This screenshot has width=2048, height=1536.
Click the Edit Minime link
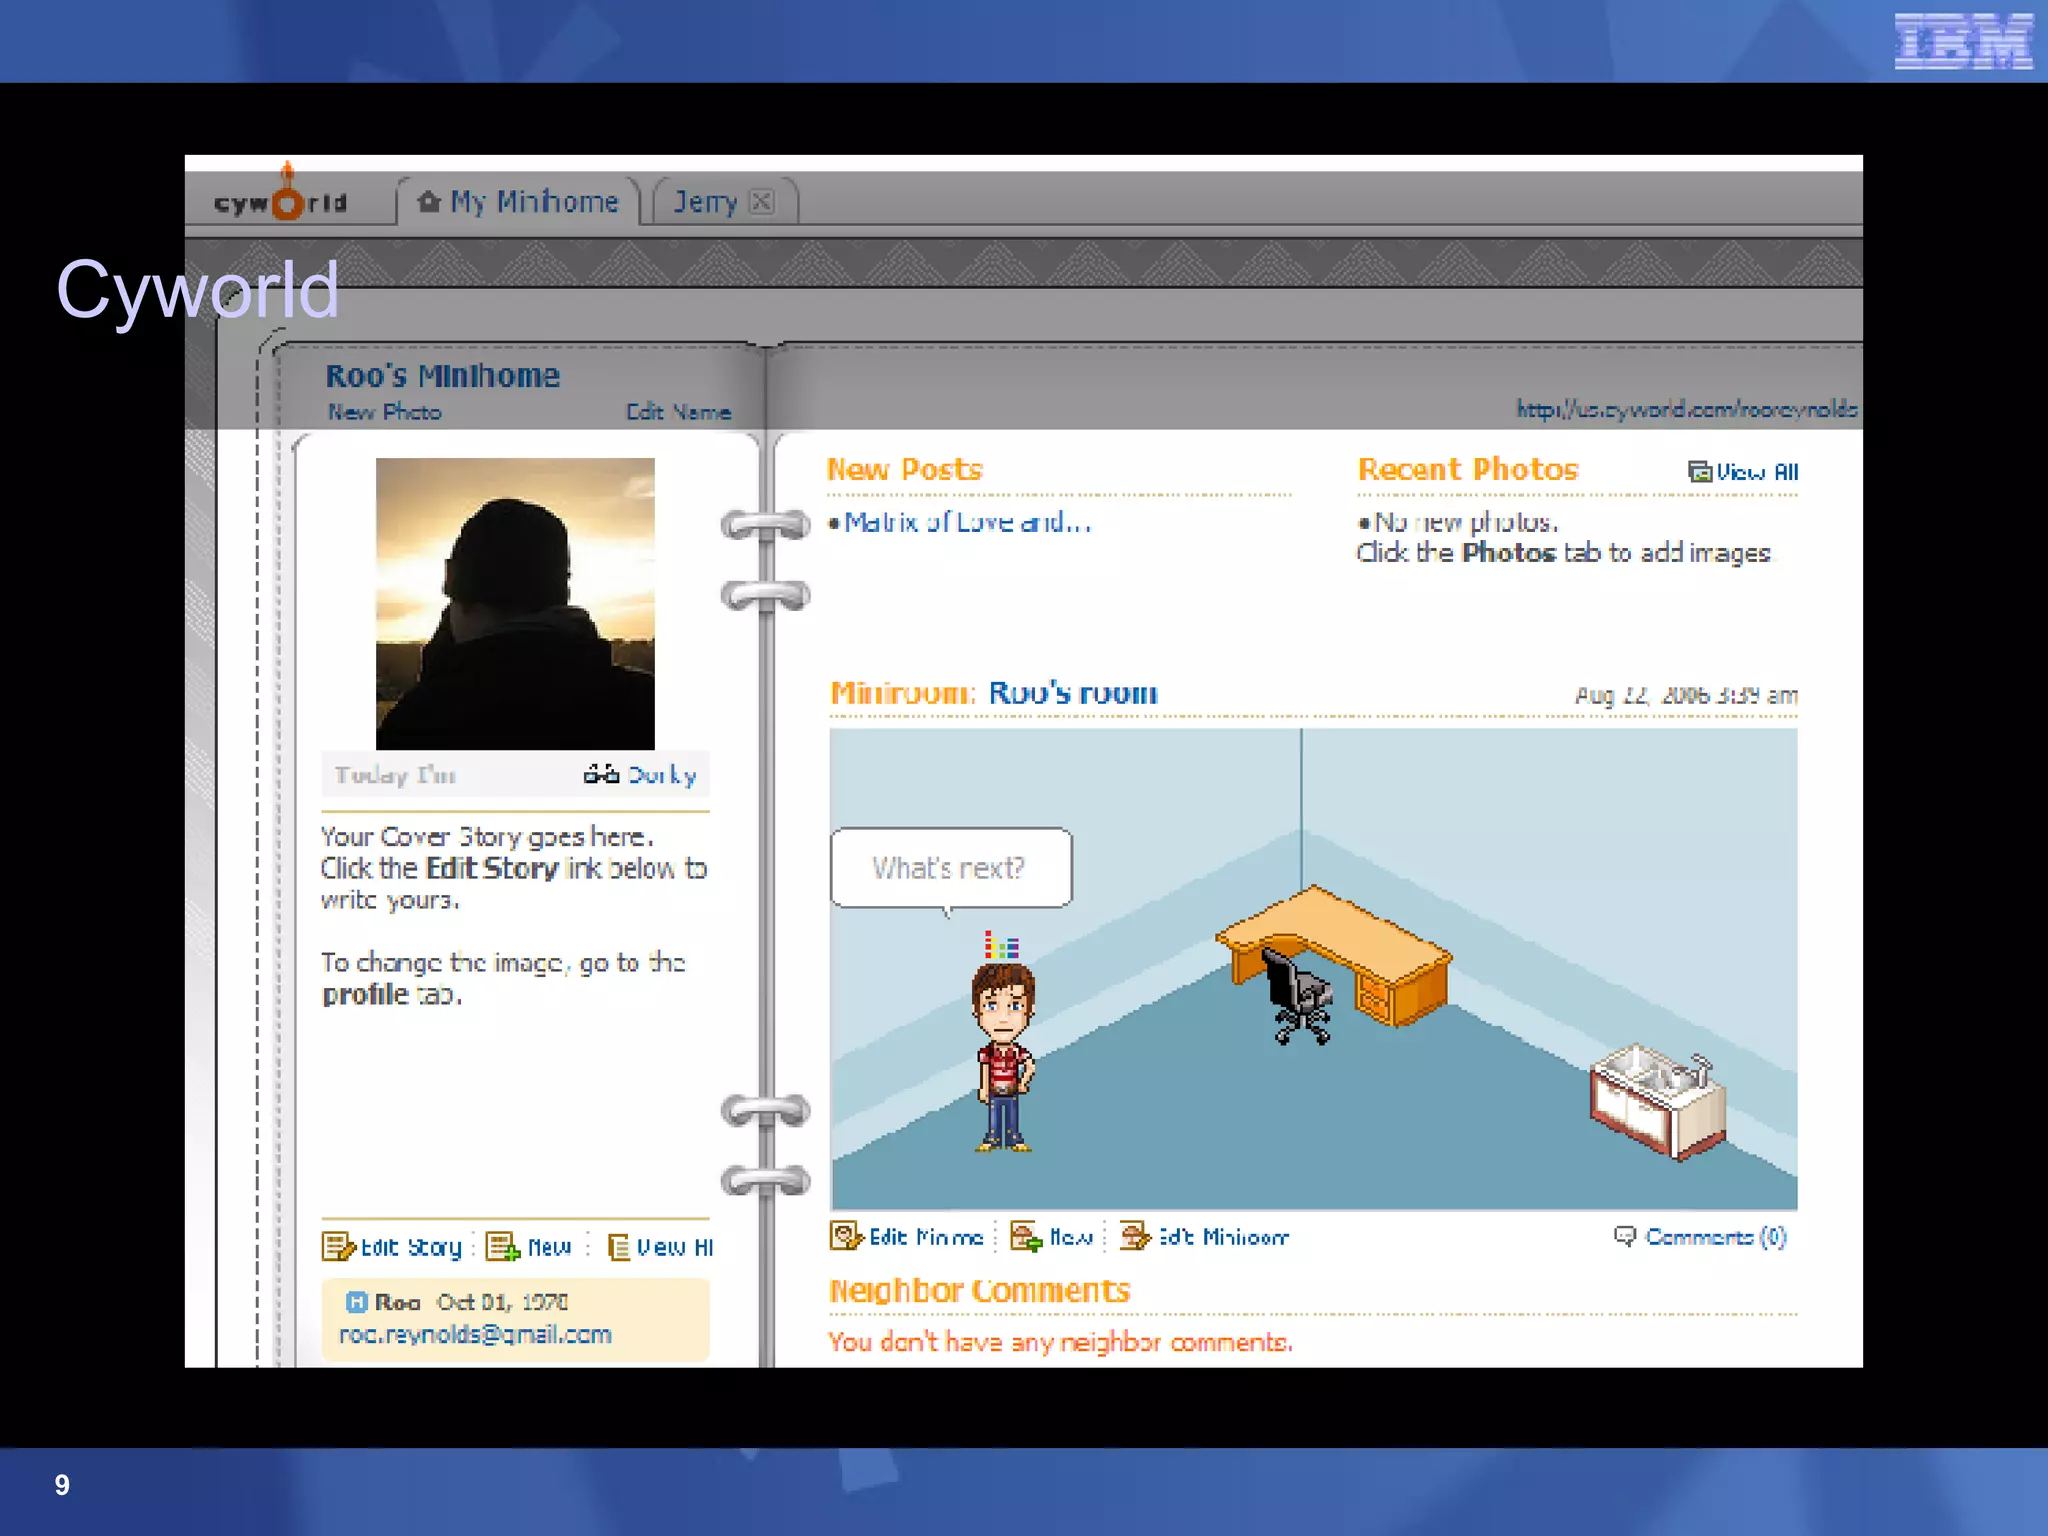point(926,1237)
